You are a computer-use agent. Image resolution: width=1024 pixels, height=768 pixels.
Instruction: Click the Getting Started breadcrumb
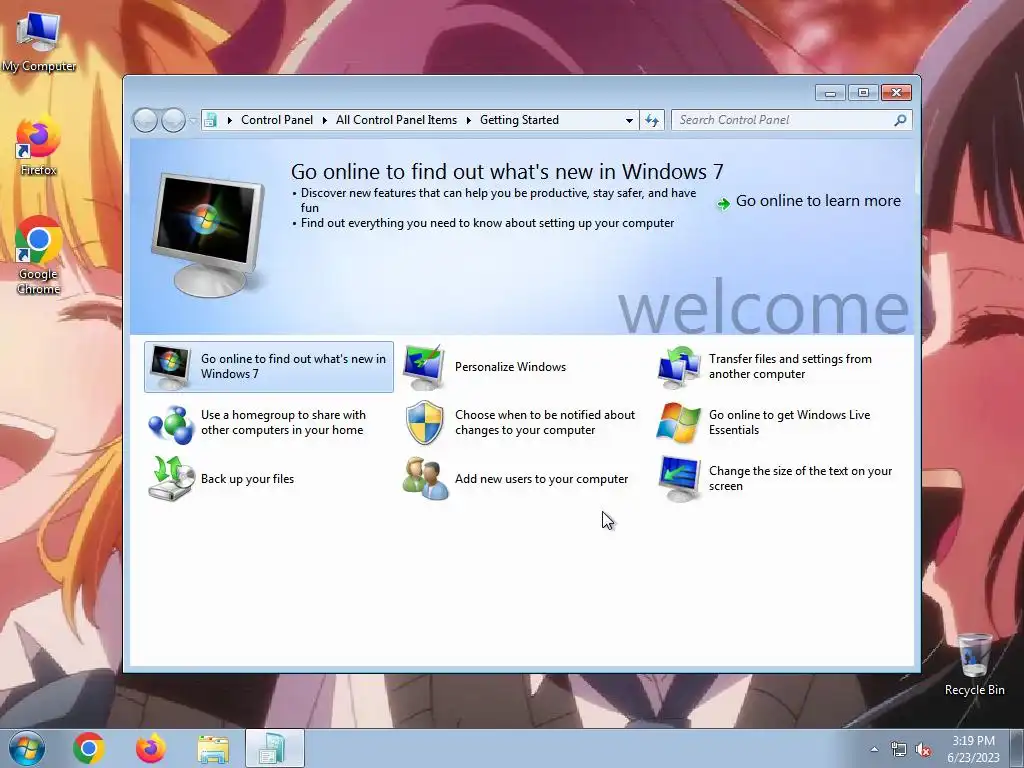click(519, 120)
